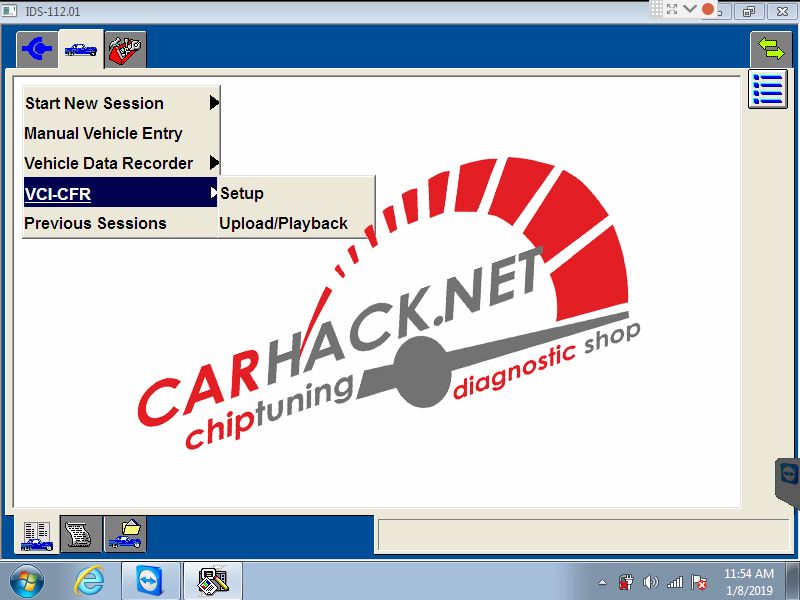Select the vehicle specification bottom tab
The image size is (800, 600).
(x=37, y=535)
